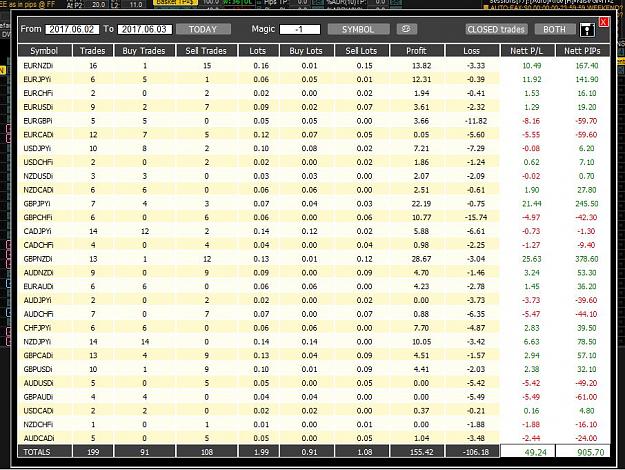Select the GBPNZDi symbol row
The image size is (625, 470).
pos(314,259)
